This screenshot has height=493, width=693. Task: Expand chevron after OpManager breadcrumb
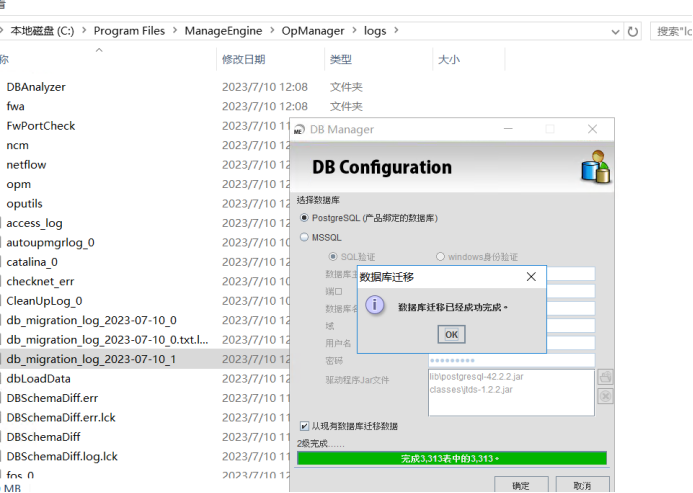click(354, 30)
